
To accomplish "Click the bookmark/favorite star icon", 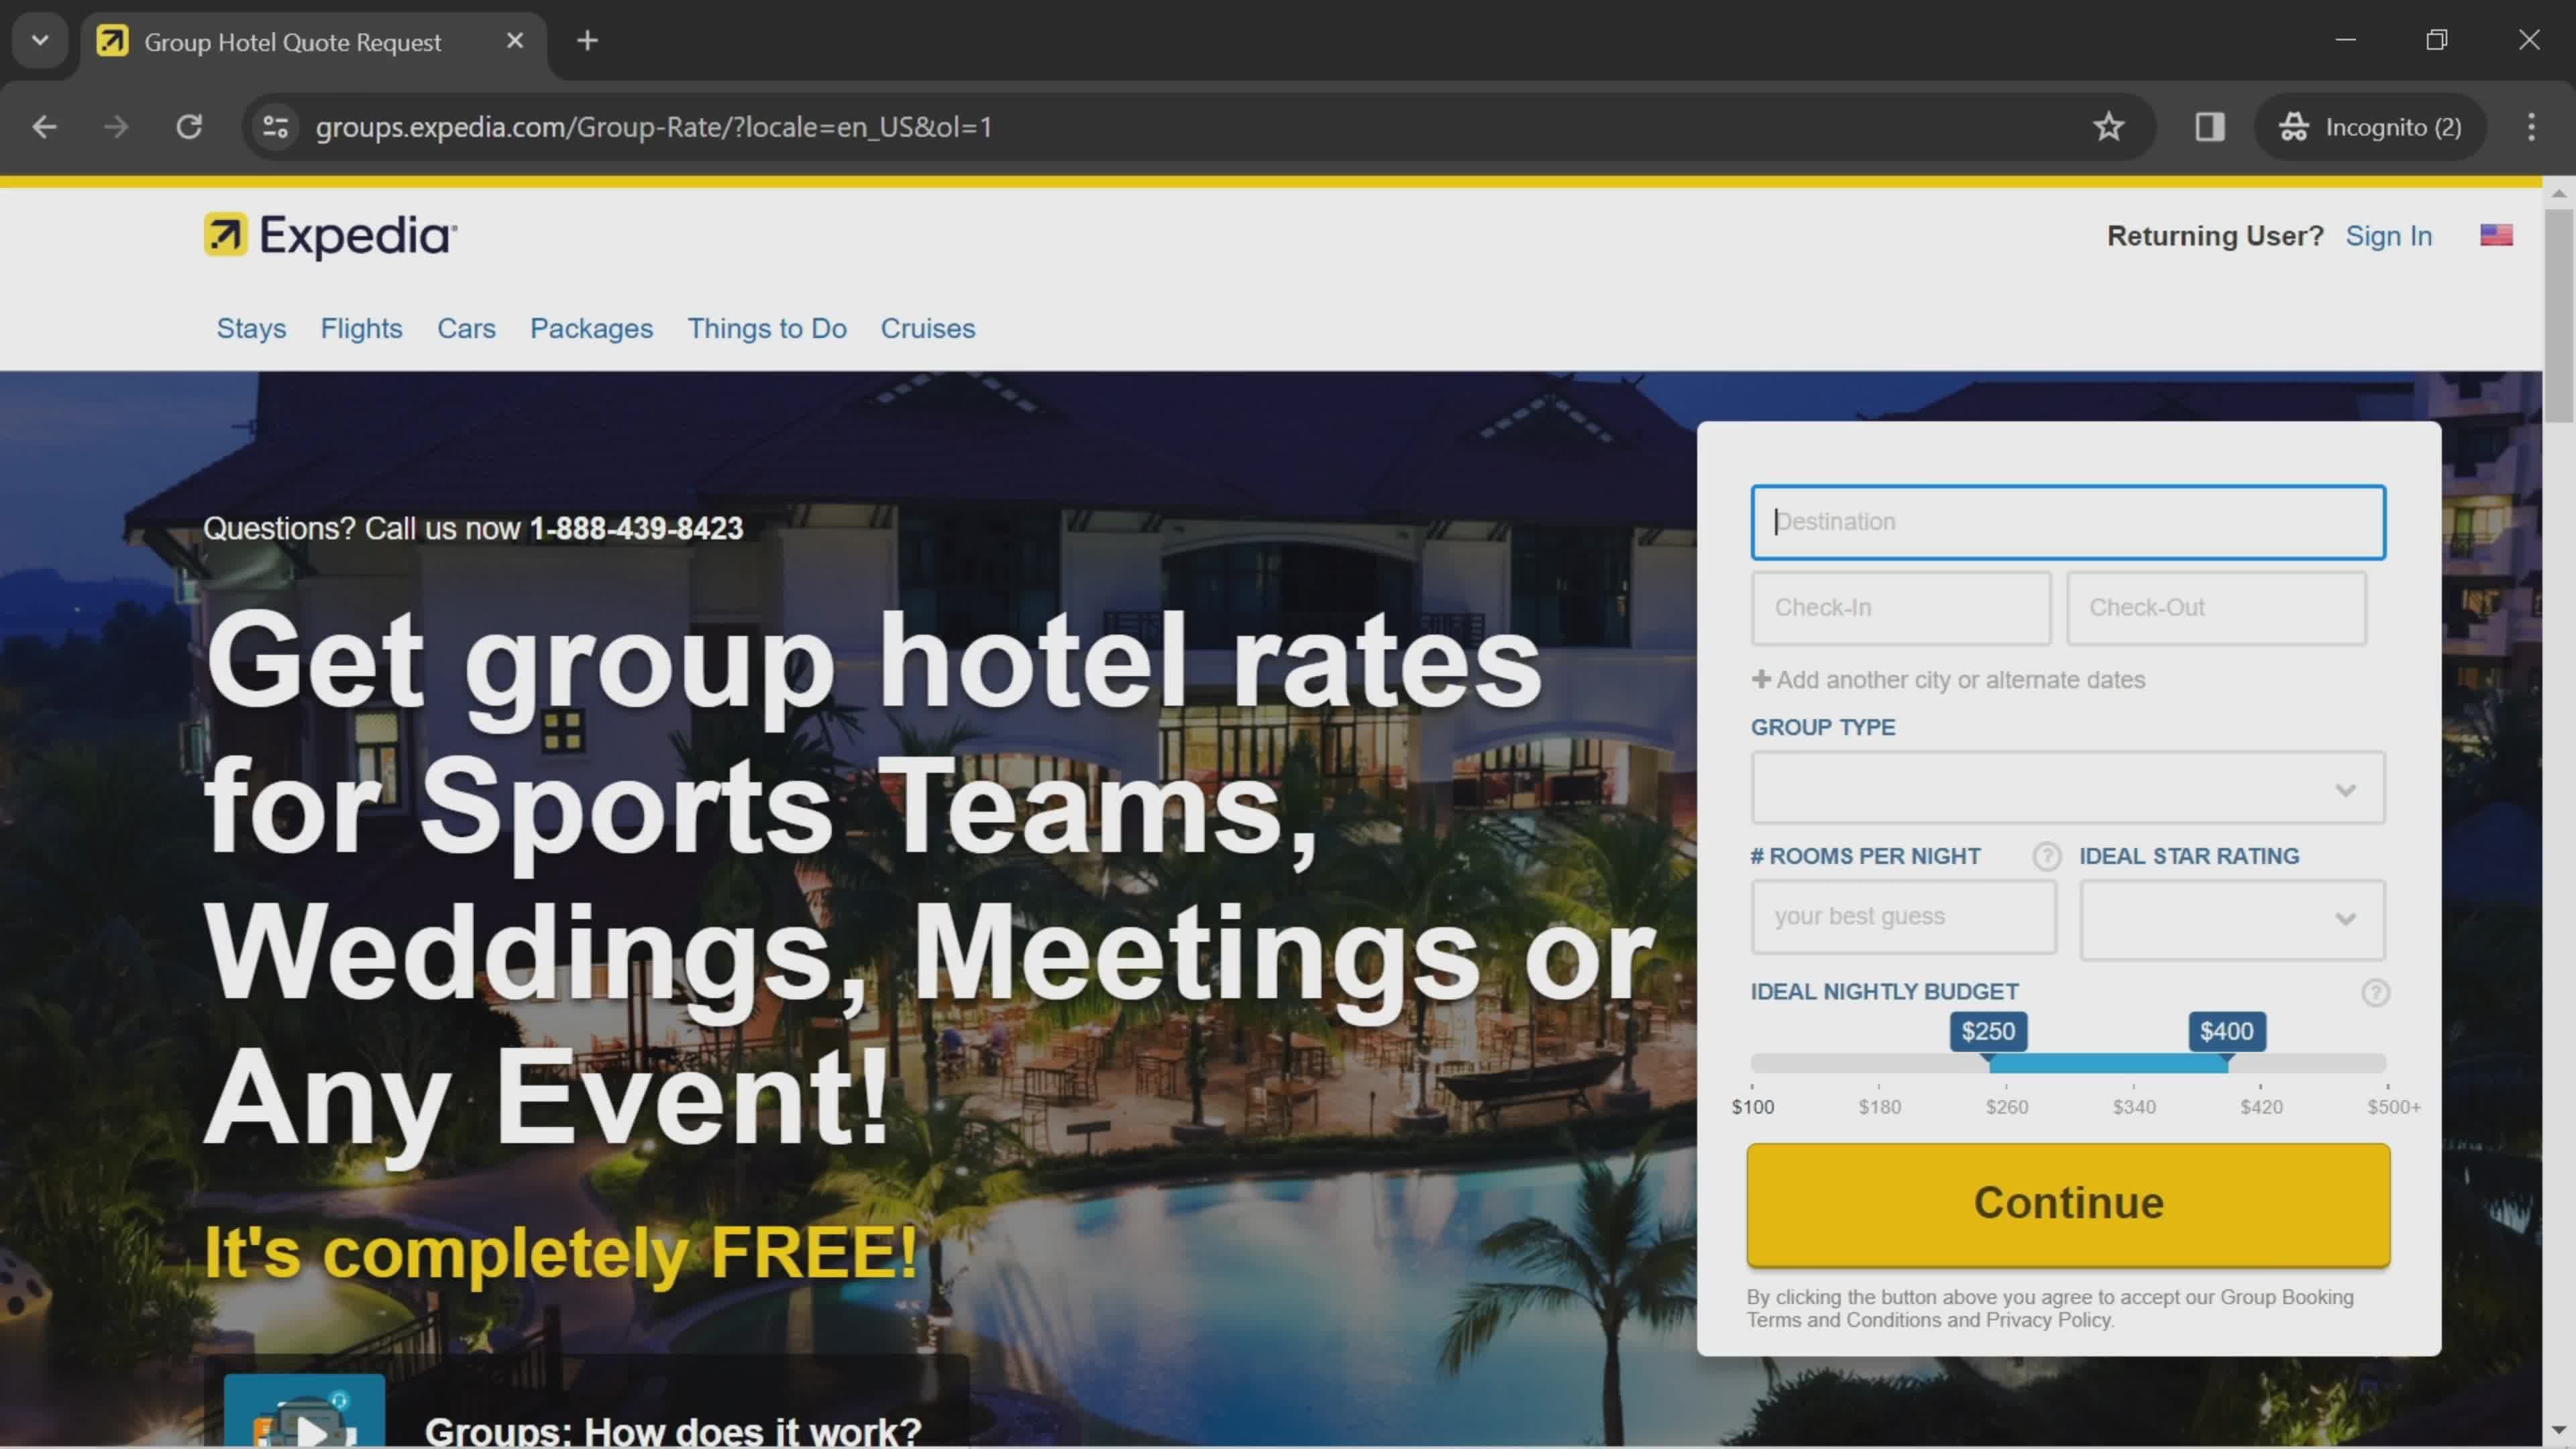I will coord(2109,125).
